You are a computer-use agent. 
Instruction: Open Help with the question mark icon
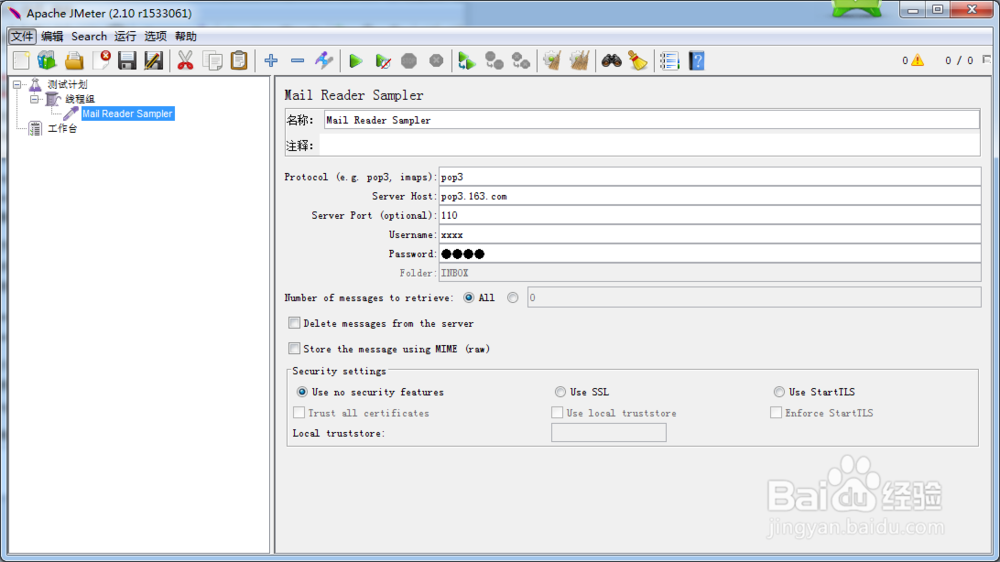pos(696,61)
